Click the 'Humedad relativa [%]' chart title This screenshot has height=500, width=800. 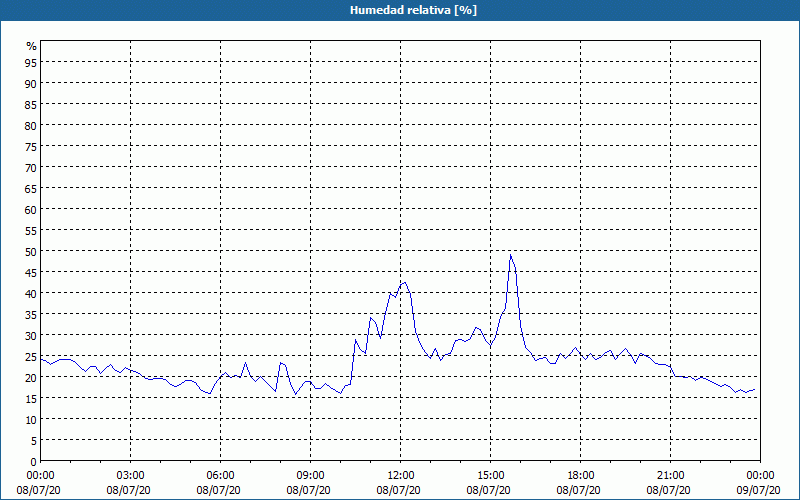click(413, 10)
